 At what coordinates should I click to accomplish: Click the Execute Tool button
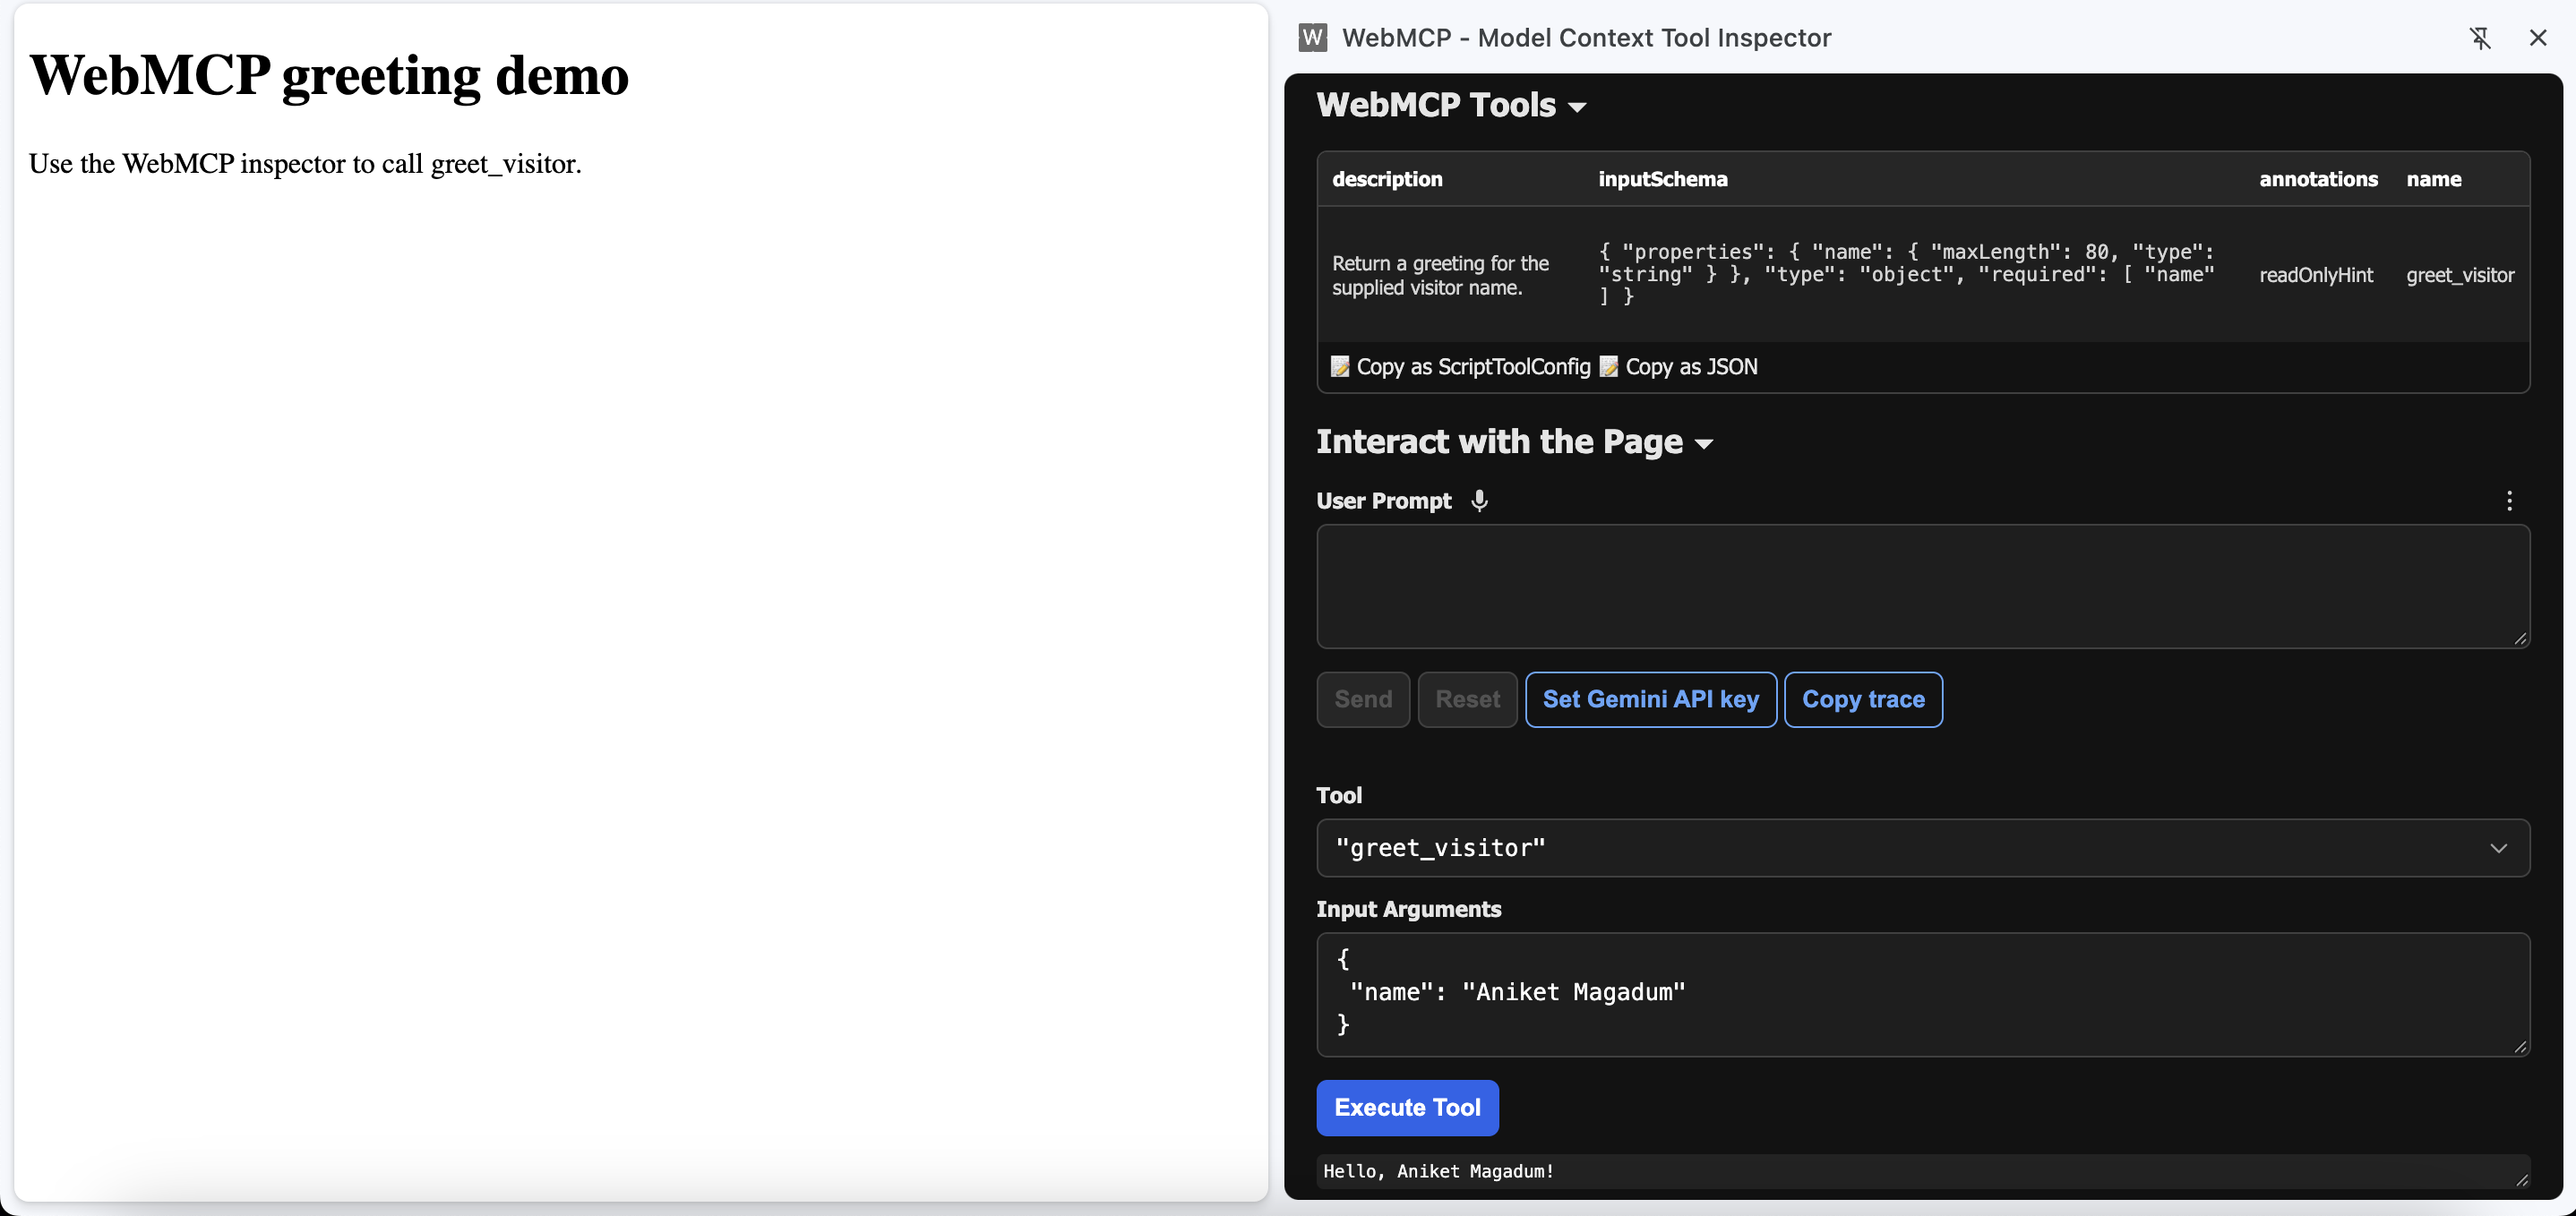[x=1407, y=1107]
